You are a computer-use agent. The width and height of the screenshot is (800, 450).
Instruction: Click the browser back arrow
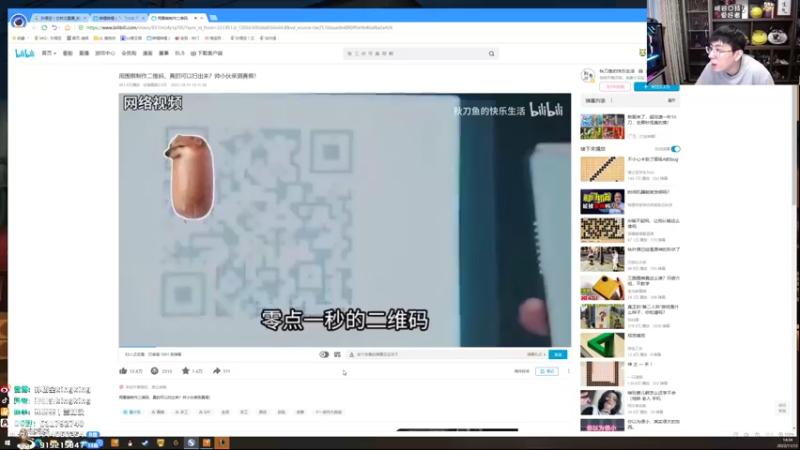[34, 28]
